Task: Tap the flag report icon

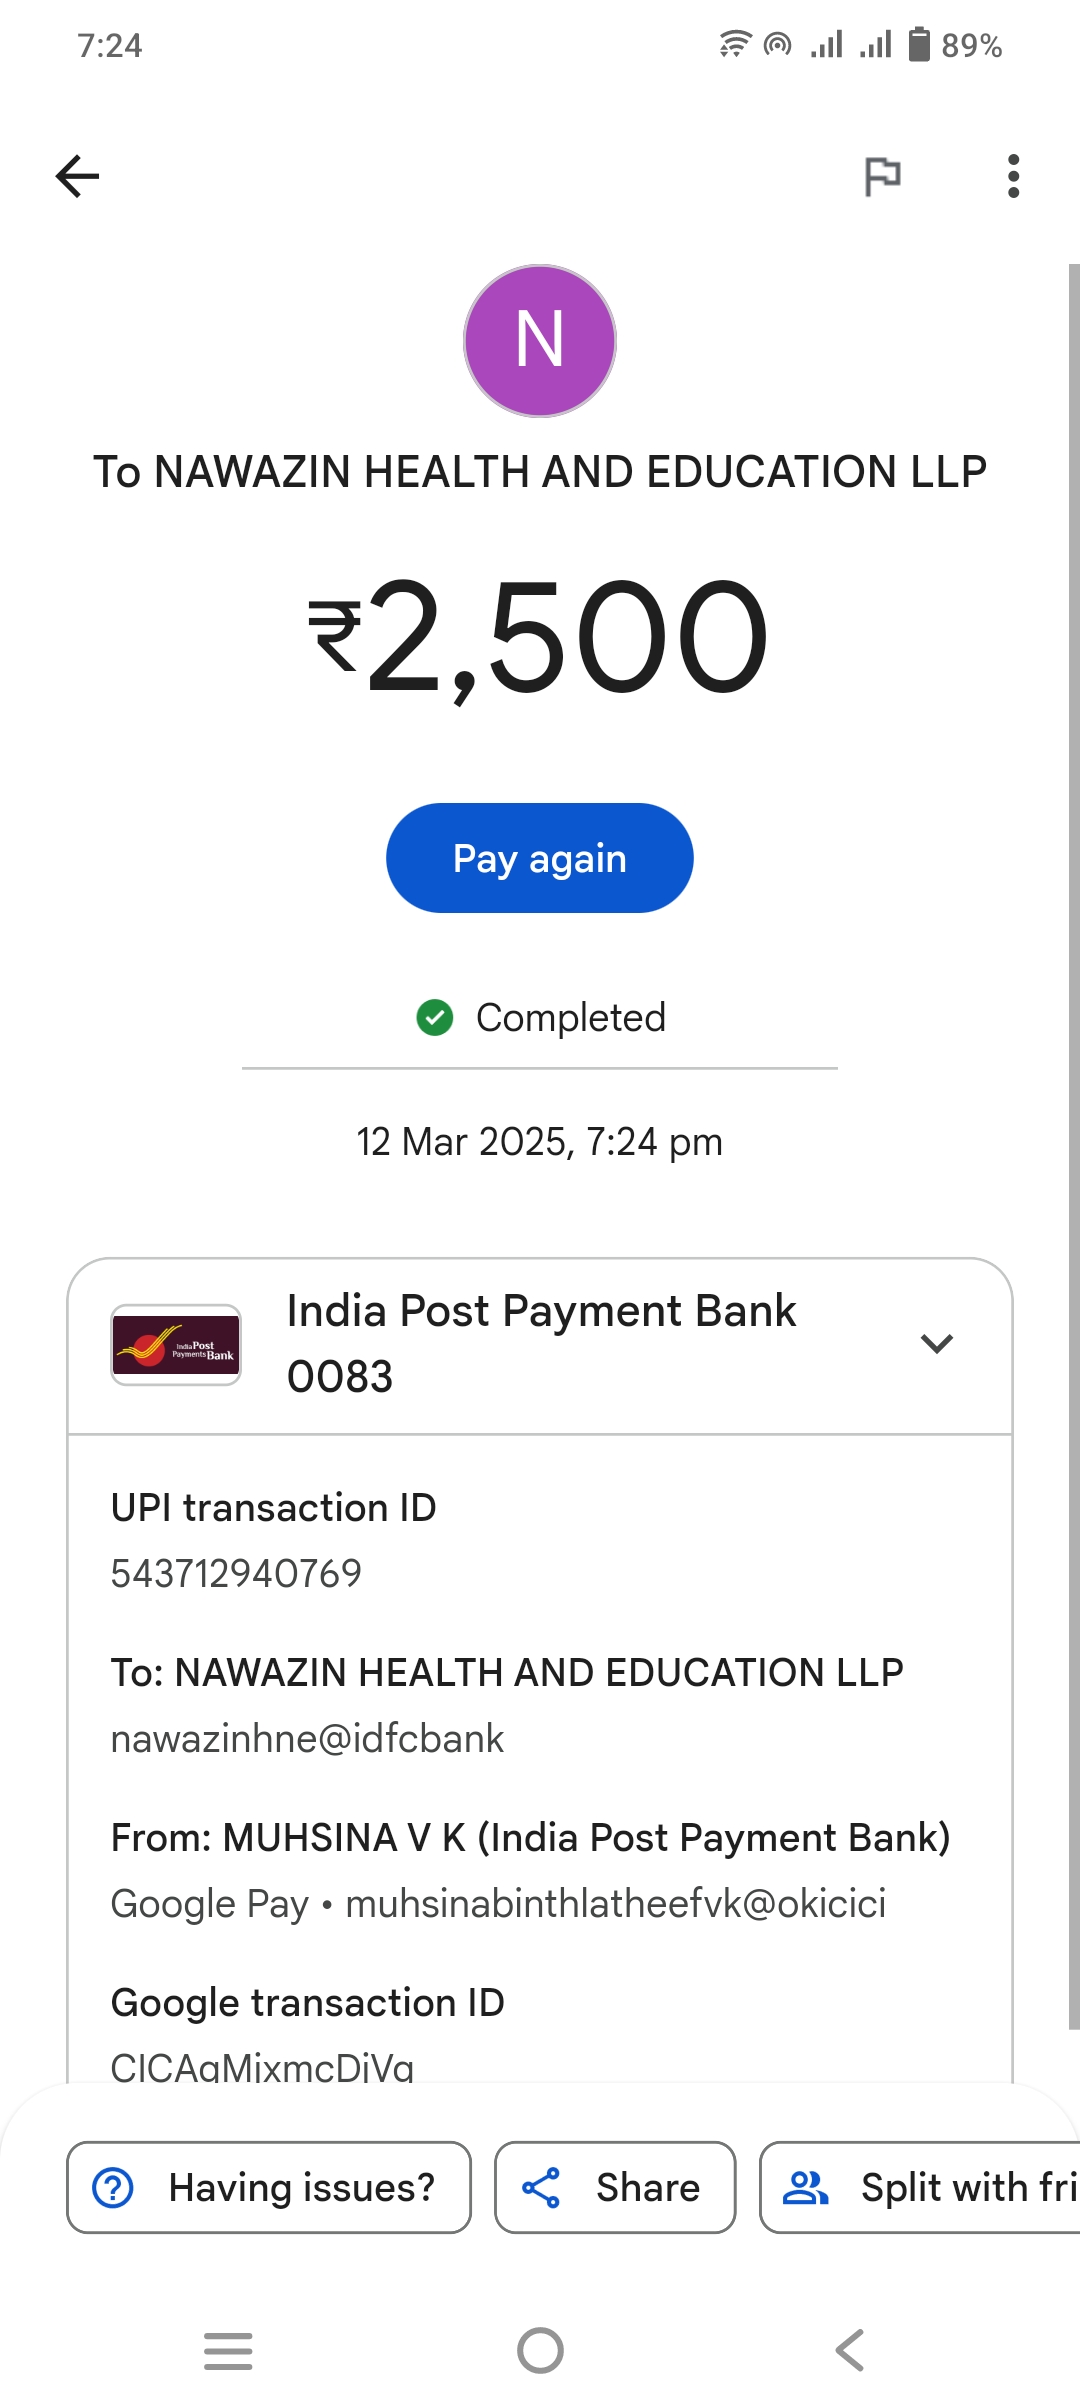Action: (882, 177)
